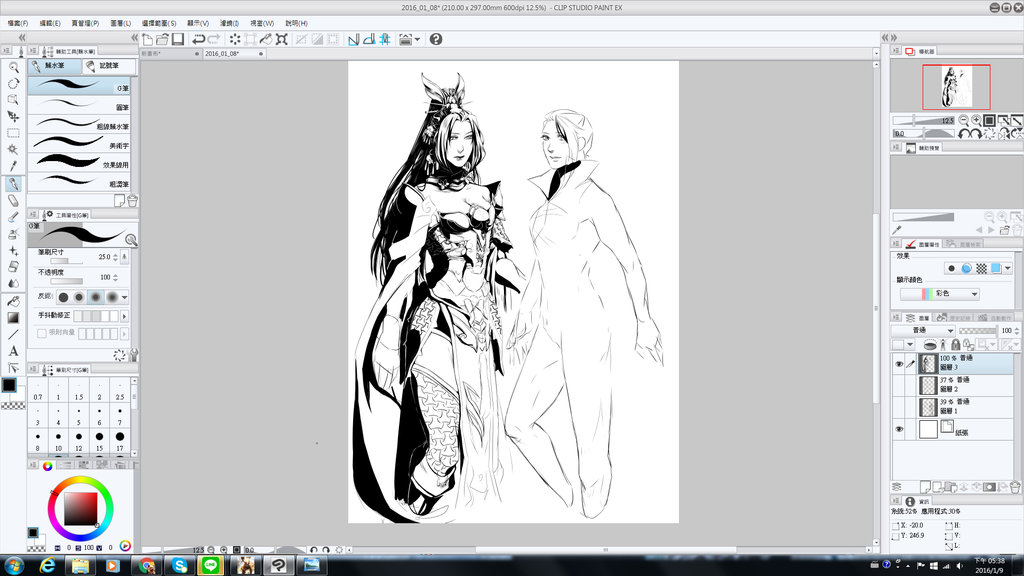Select the rectangular Selection marquee tool
The width and height of the screenshot is (1024, 576).
pos(13,133)
